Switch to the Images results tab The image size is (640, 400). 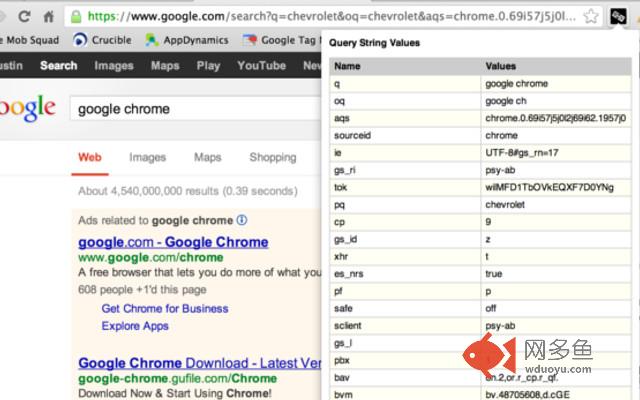[x=147, y=157]
